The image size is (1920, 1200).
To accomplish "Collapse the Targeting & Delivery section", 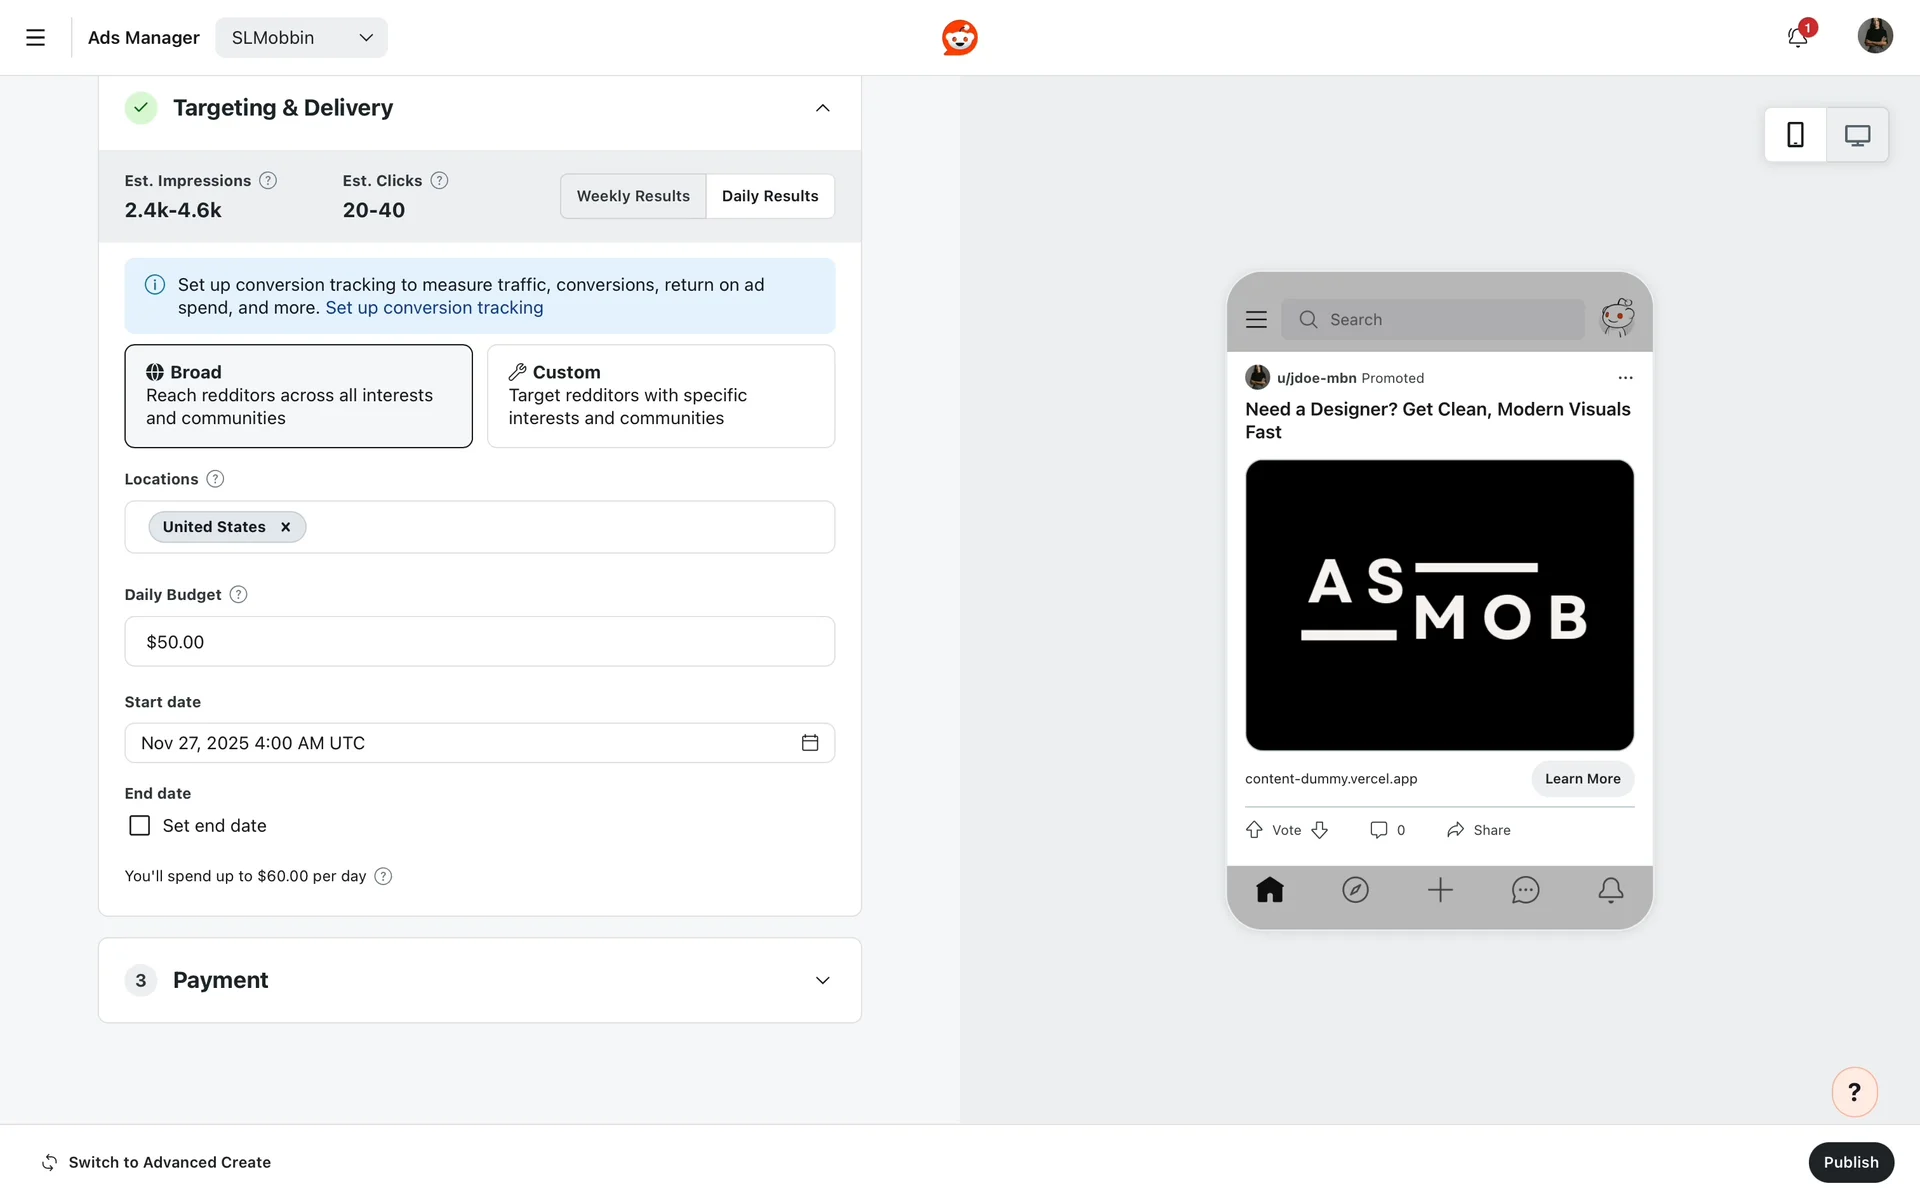I will (822, 108).
